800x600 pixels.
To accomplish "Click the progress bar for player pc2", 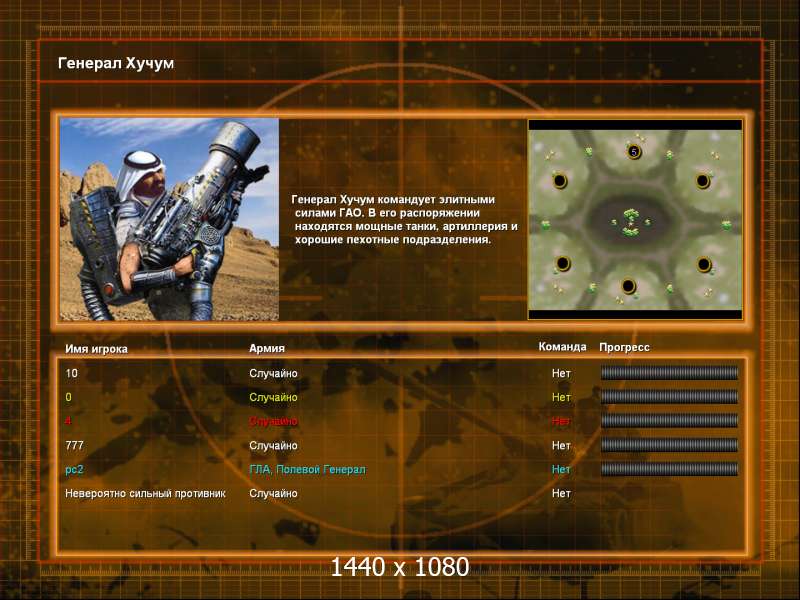I will [x=669, y=469].
